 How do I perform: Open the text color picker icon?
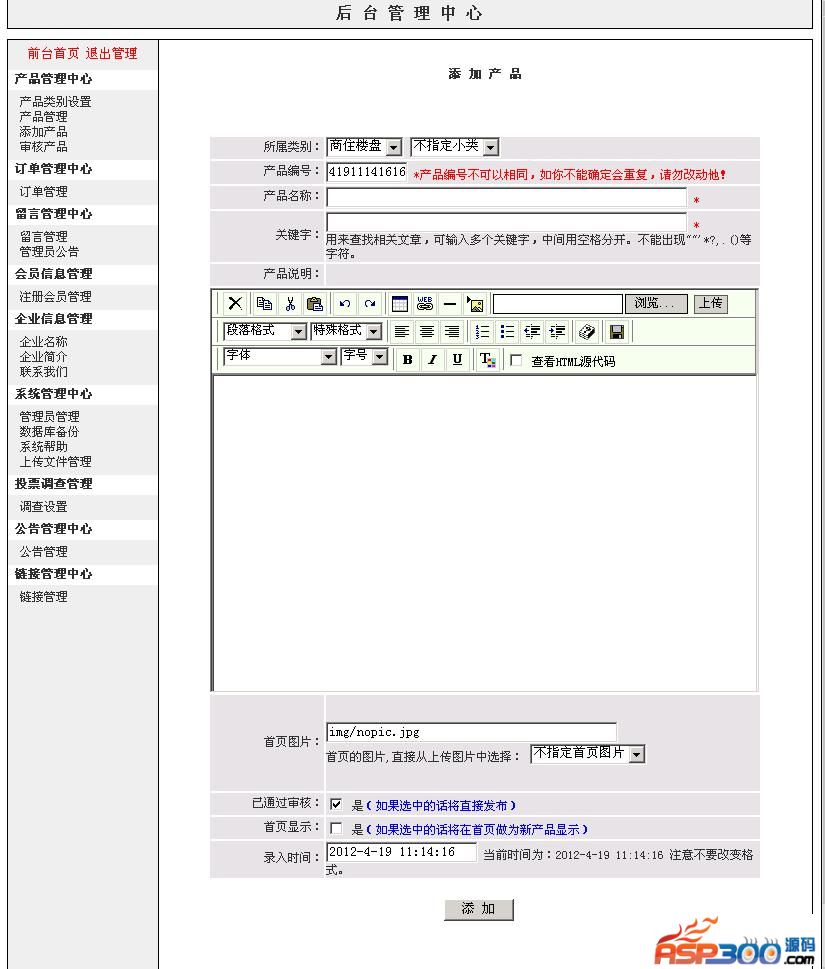click(x=487, y=359)
